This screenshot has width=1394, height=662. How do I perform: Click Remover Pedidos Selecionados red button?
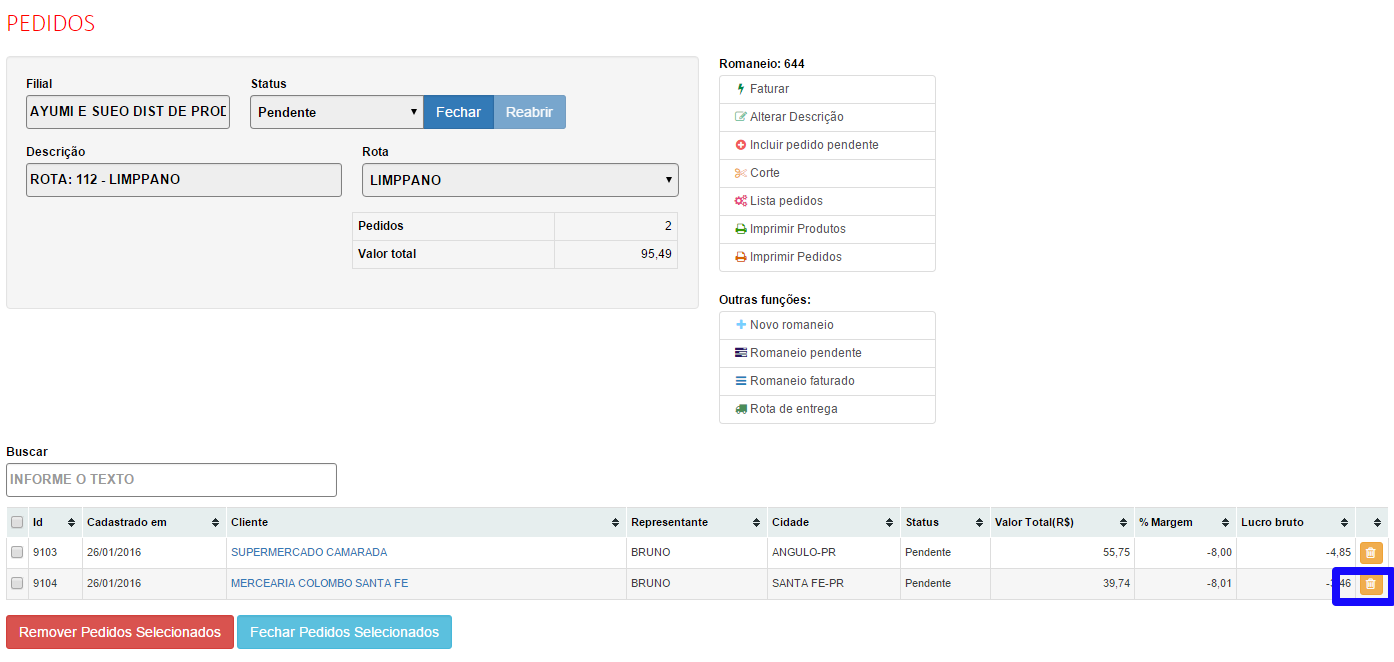(x=120, y=632)
